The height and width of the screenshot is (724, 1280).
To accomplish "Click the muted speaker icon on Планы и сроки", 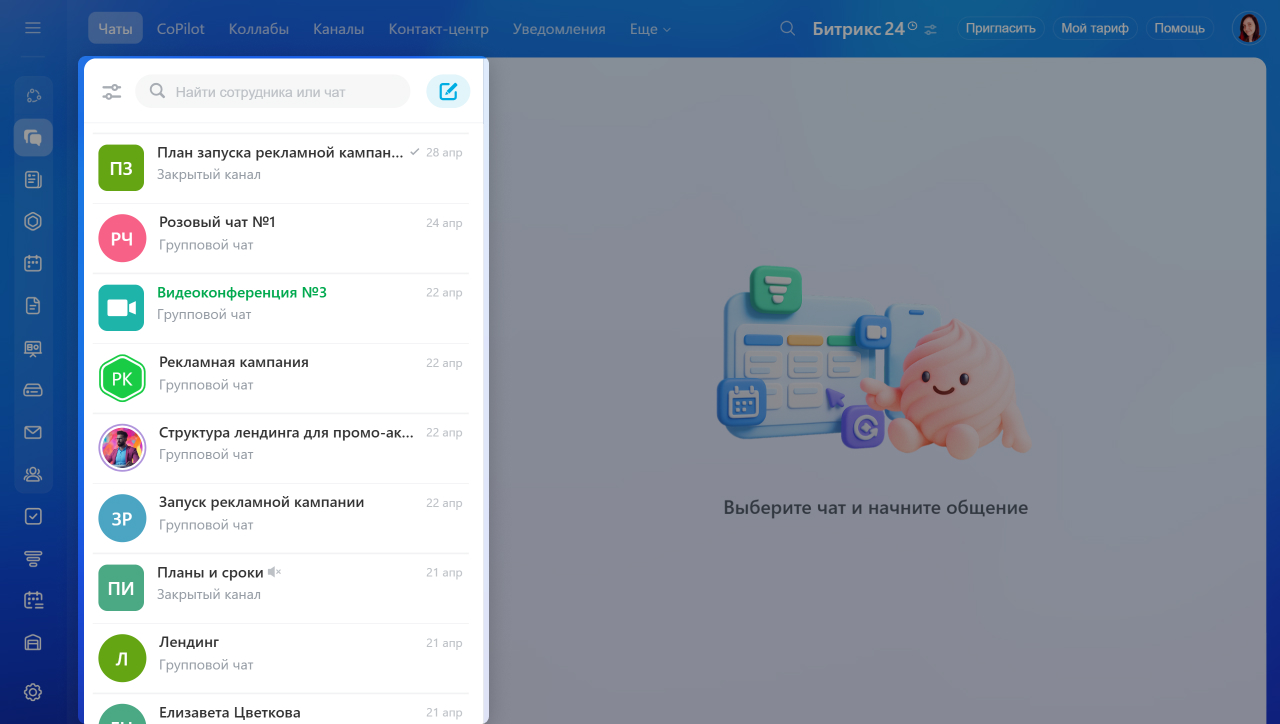I will click(275, 572).
